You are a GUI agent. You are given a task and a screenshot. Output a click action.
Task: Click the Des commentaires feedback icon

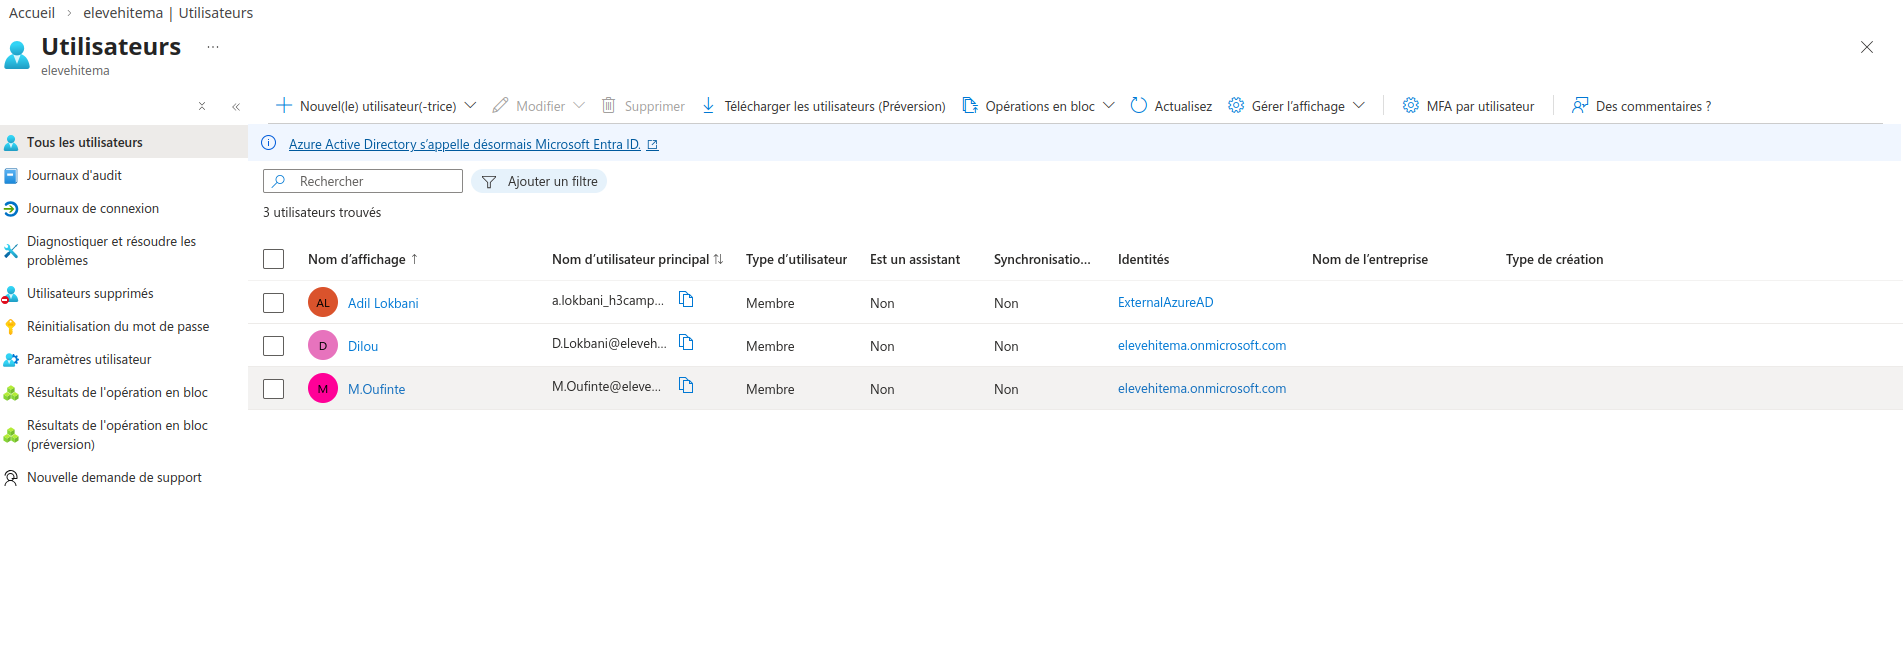tap(1580, 106)
